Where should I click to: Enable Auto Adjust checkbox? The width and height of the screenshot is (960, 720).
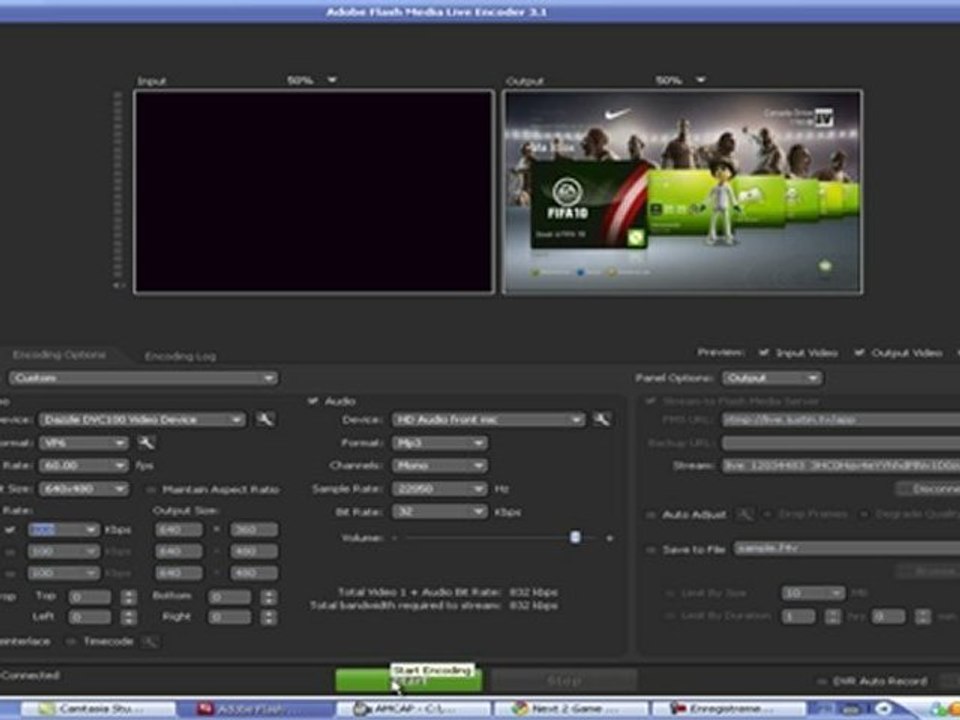(x=651, y=515)
